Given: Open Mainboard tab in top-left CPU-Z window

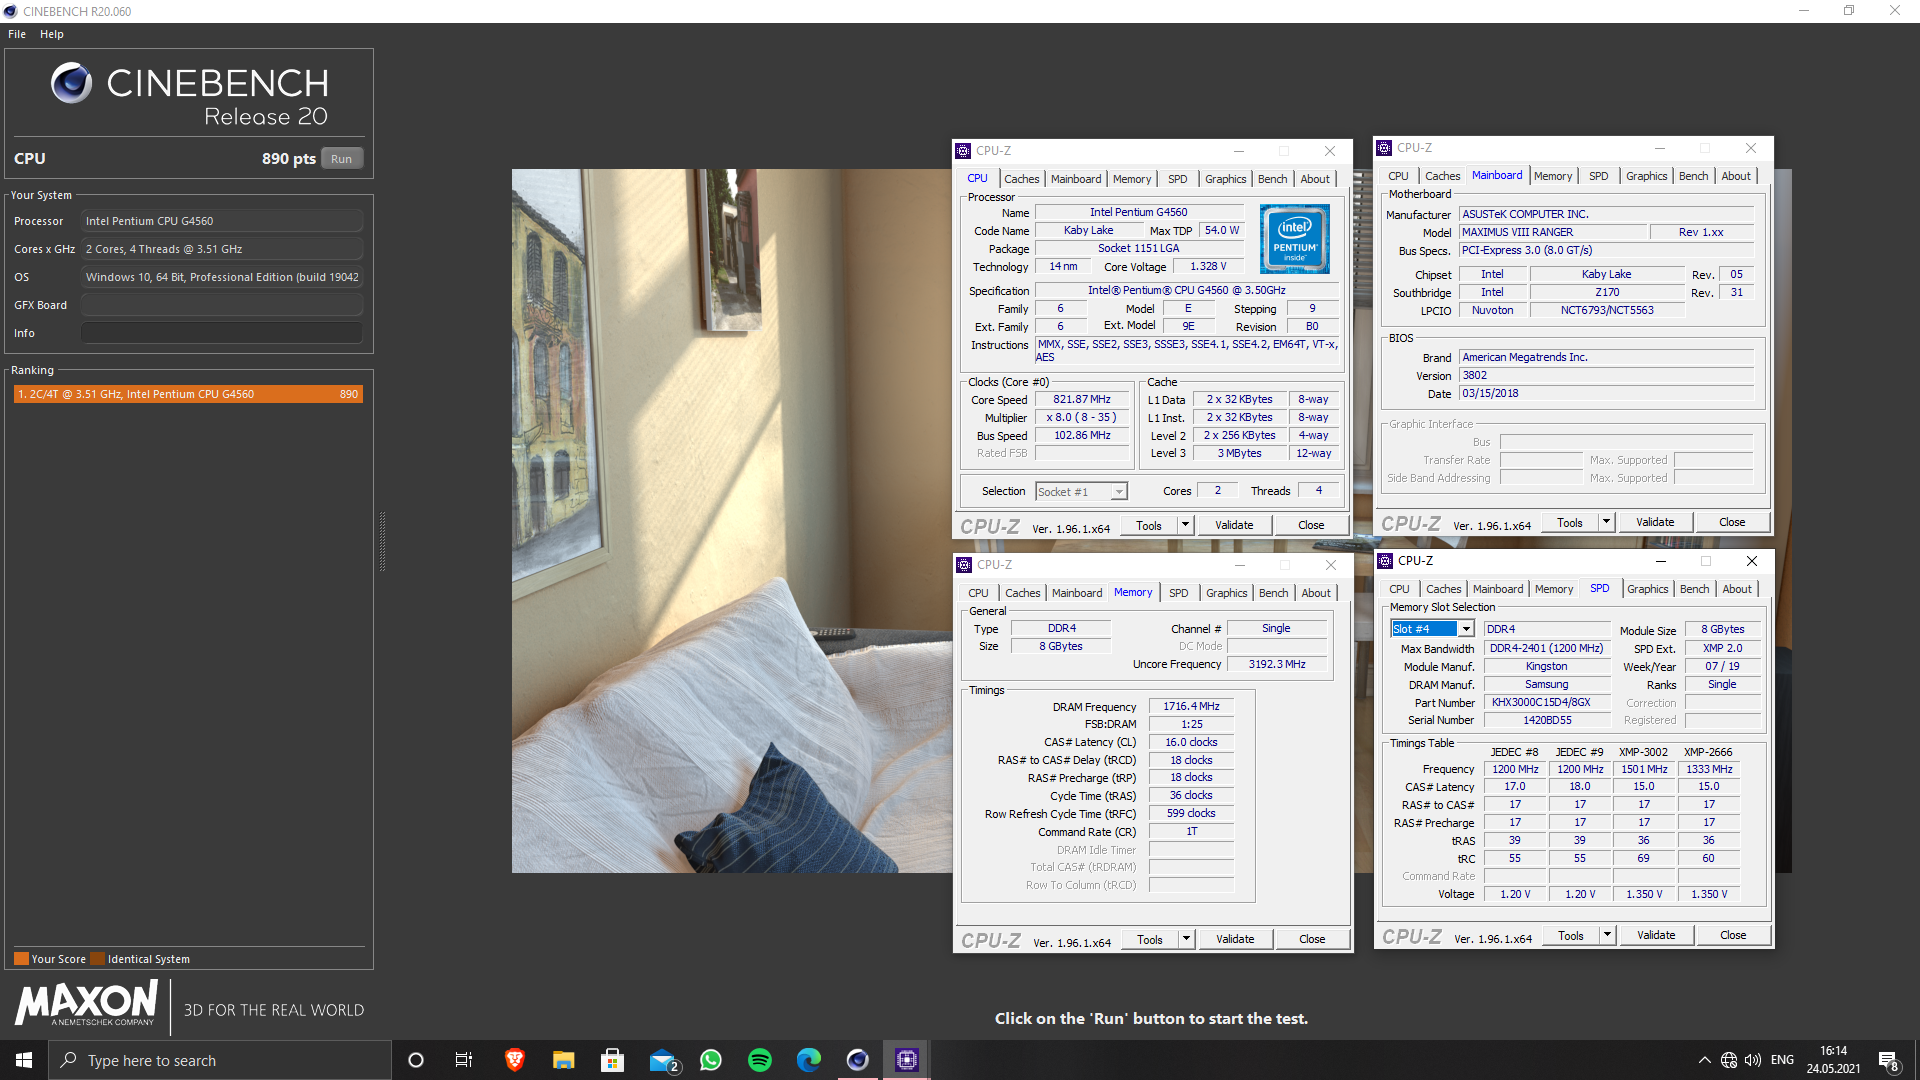Looking at the screenshot, I should [x=1076, y=179].
